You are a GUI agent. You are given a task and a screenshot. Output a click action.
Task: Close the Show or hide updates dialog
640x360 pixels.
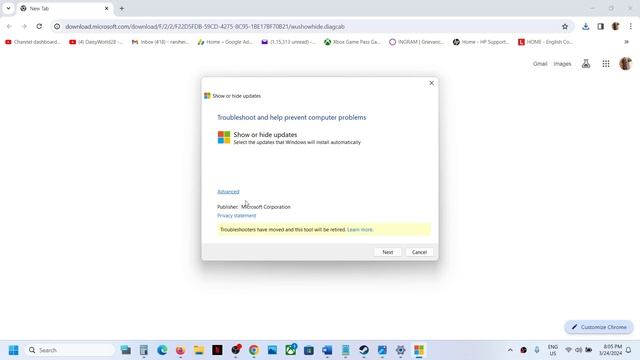click(431, 83)
